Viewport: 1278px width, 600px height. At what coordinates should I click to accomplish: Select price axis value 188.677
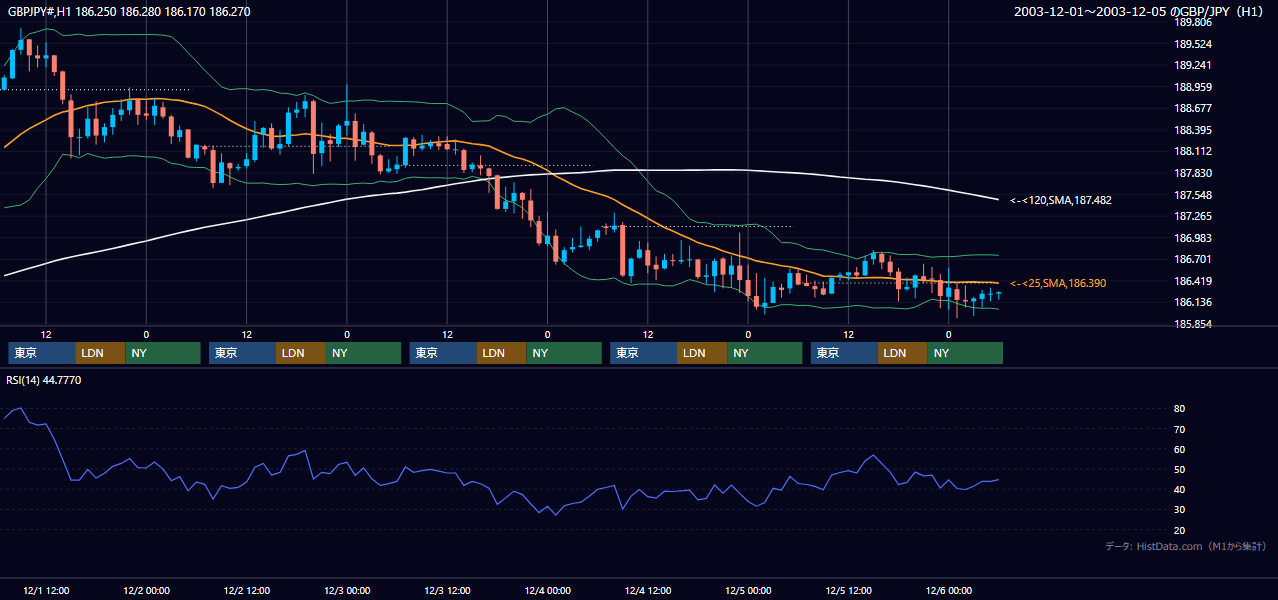[x=1192, y=108]
